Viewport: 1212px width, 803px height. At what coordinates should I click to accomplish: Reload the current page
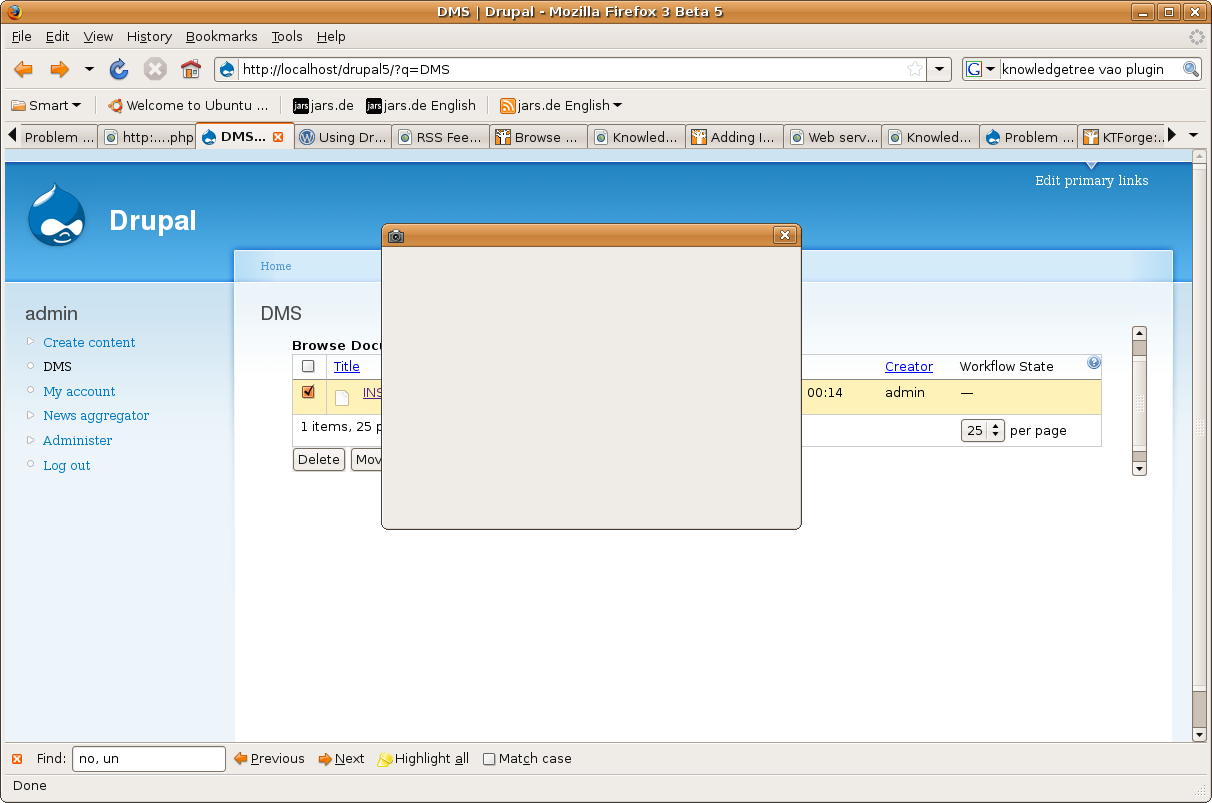[119, 69]
